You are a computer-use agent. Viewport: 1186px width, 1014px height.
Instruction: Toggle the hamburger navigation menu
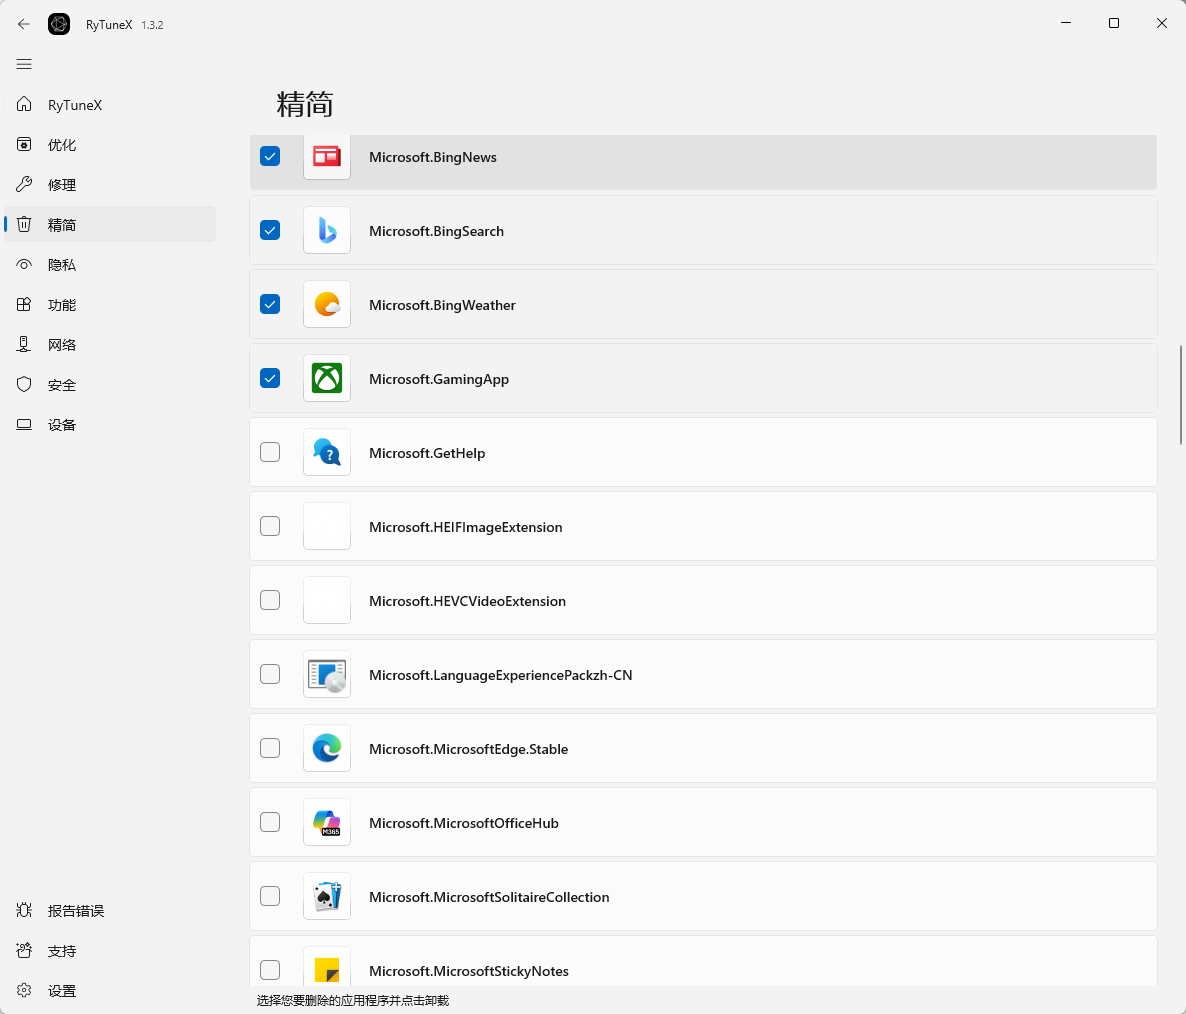(24, 64)
